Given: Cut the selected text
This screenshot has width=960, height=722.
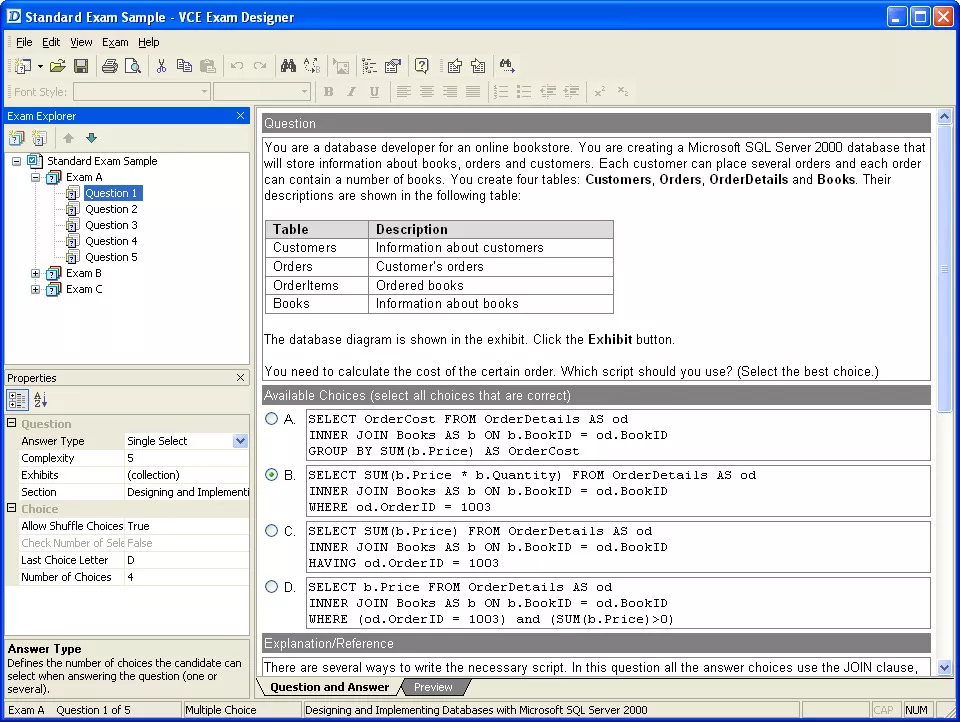Looking at the screenshot, I should pyautogui.click(x=161, y=66).
